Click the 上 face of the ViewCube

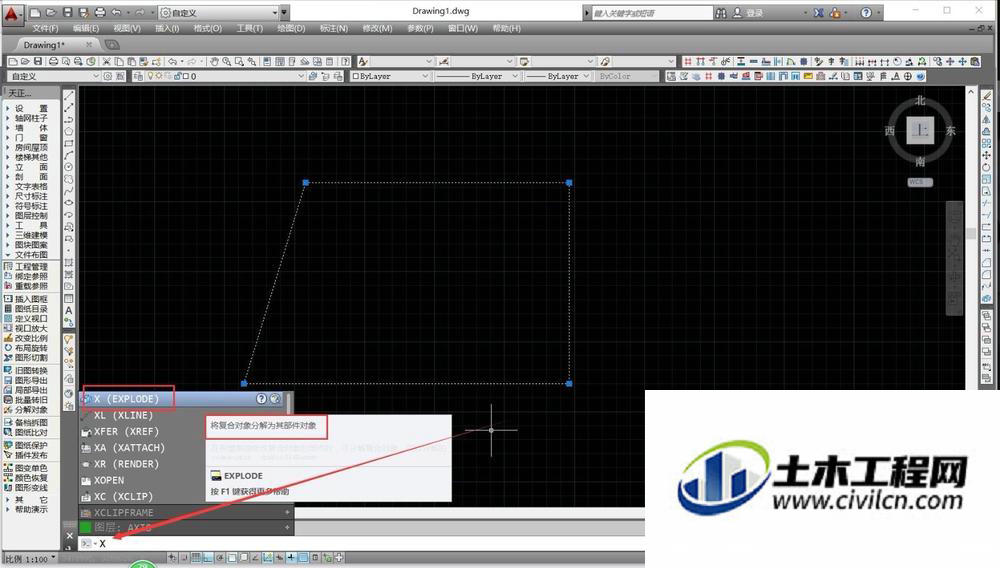click(920, 130)
